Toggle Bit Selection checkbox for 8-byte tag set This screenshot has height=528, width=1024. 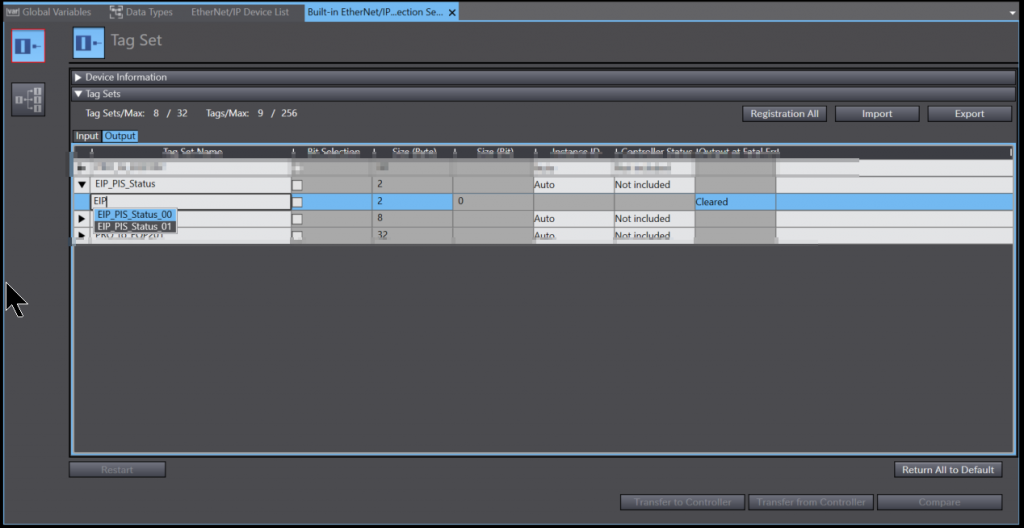coord(297,219)
